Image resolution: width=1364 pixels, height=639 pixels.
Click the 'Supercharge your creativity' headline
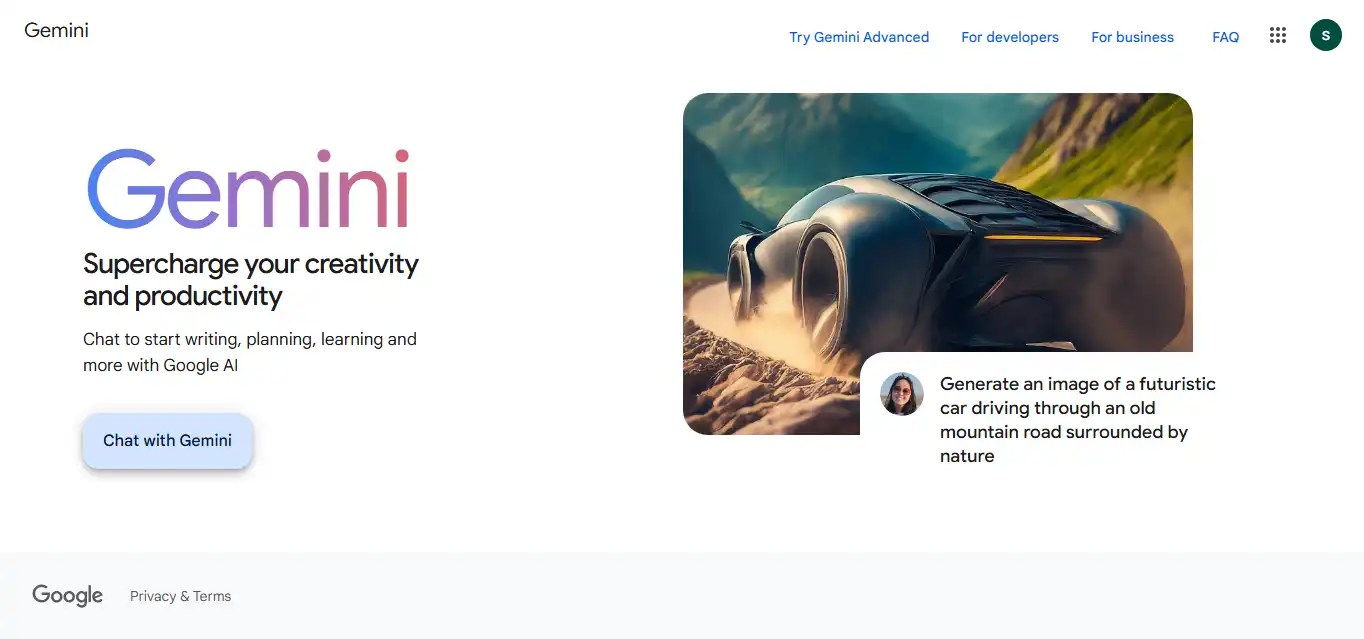[x=250, y=280]
